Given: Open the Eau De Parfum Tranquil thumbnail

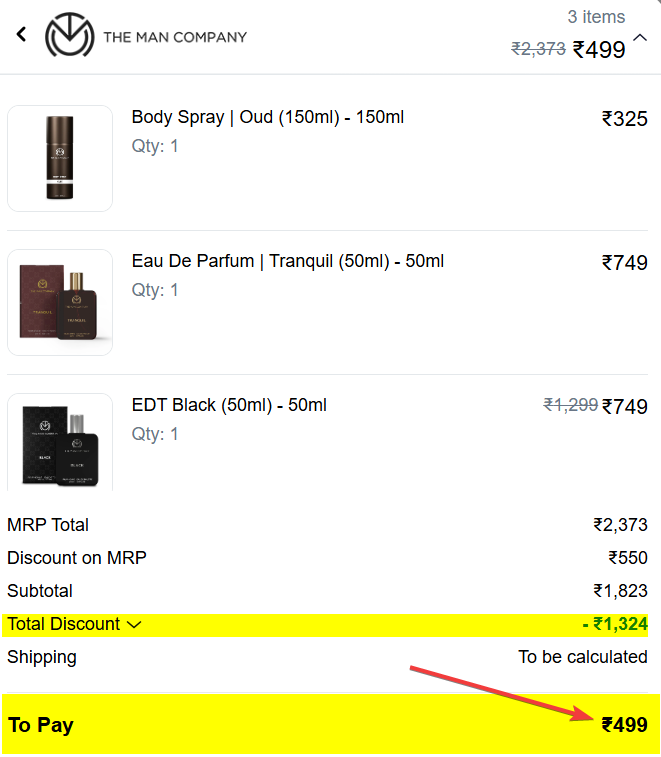Looking at the screenshot, I should 60,302.
